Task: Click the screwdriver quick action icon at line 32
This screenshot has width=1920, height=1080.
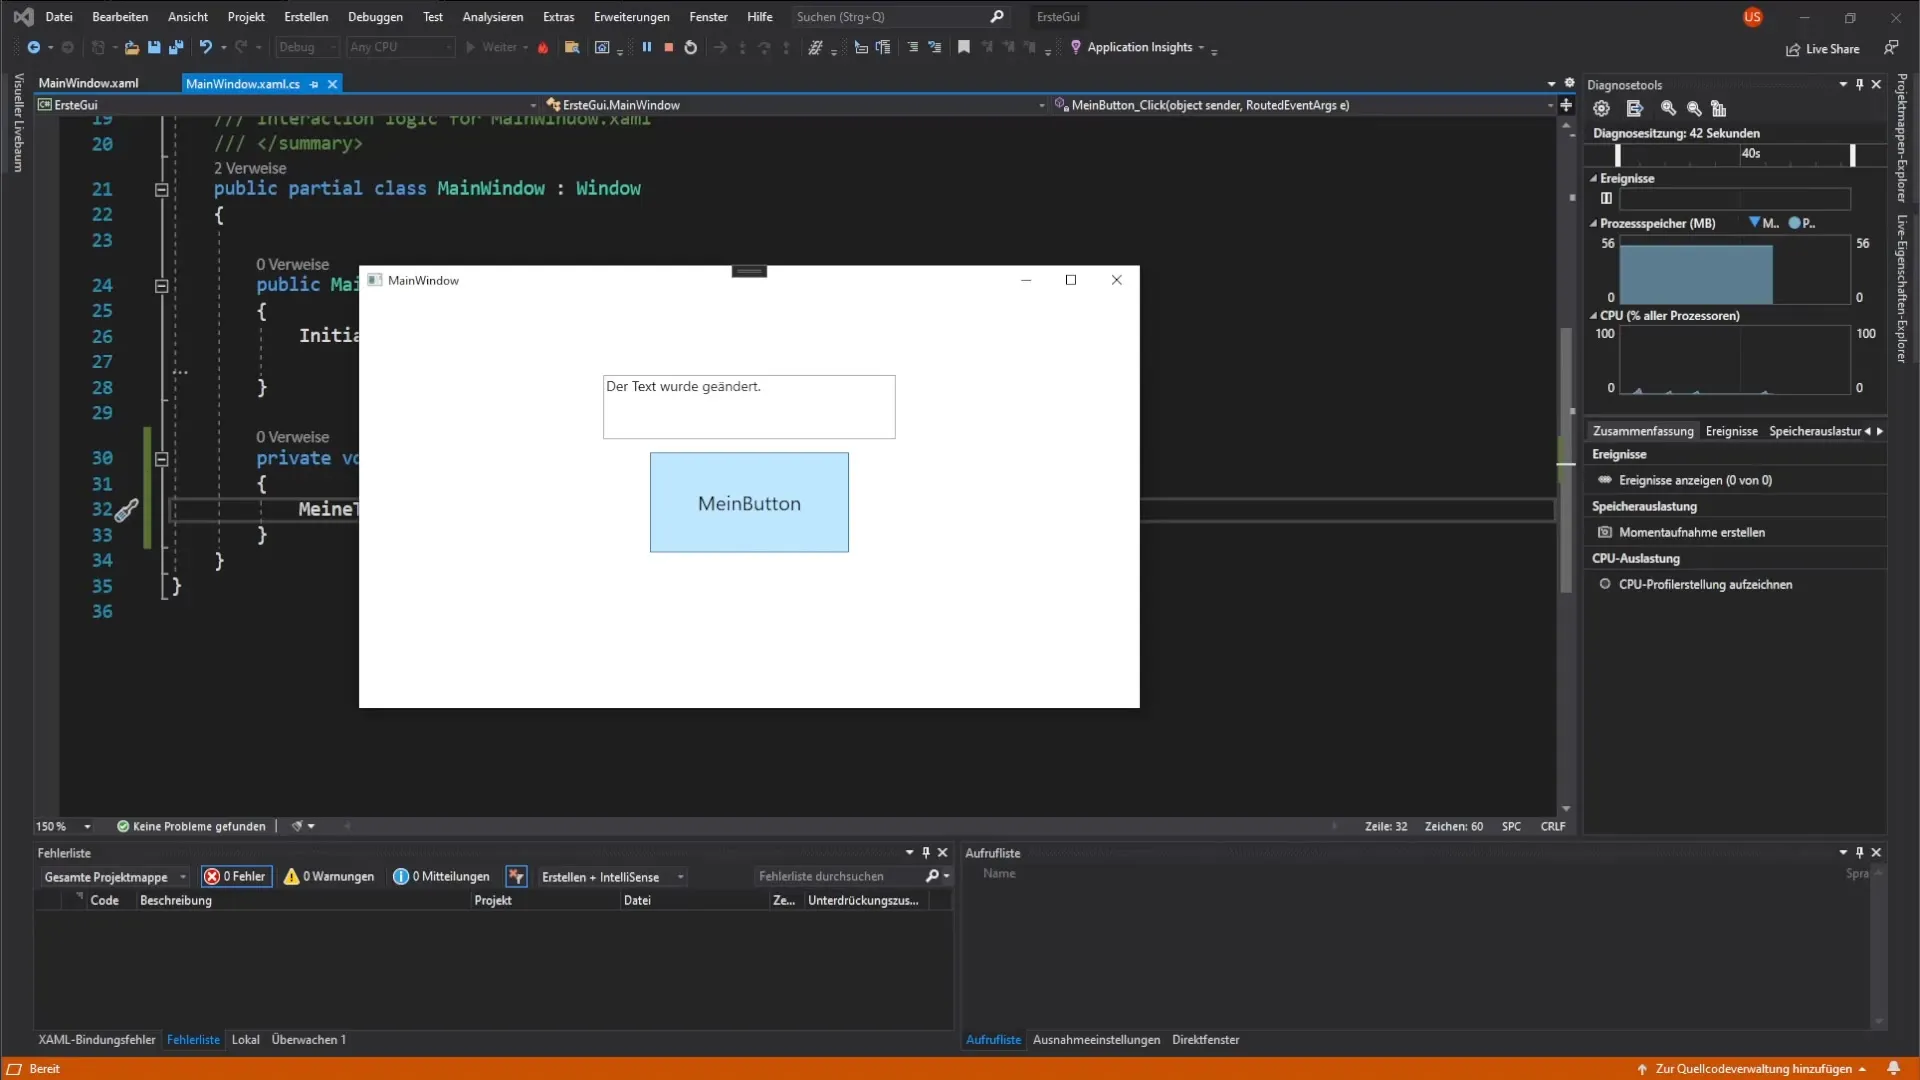Action: [x=126, y=511]
